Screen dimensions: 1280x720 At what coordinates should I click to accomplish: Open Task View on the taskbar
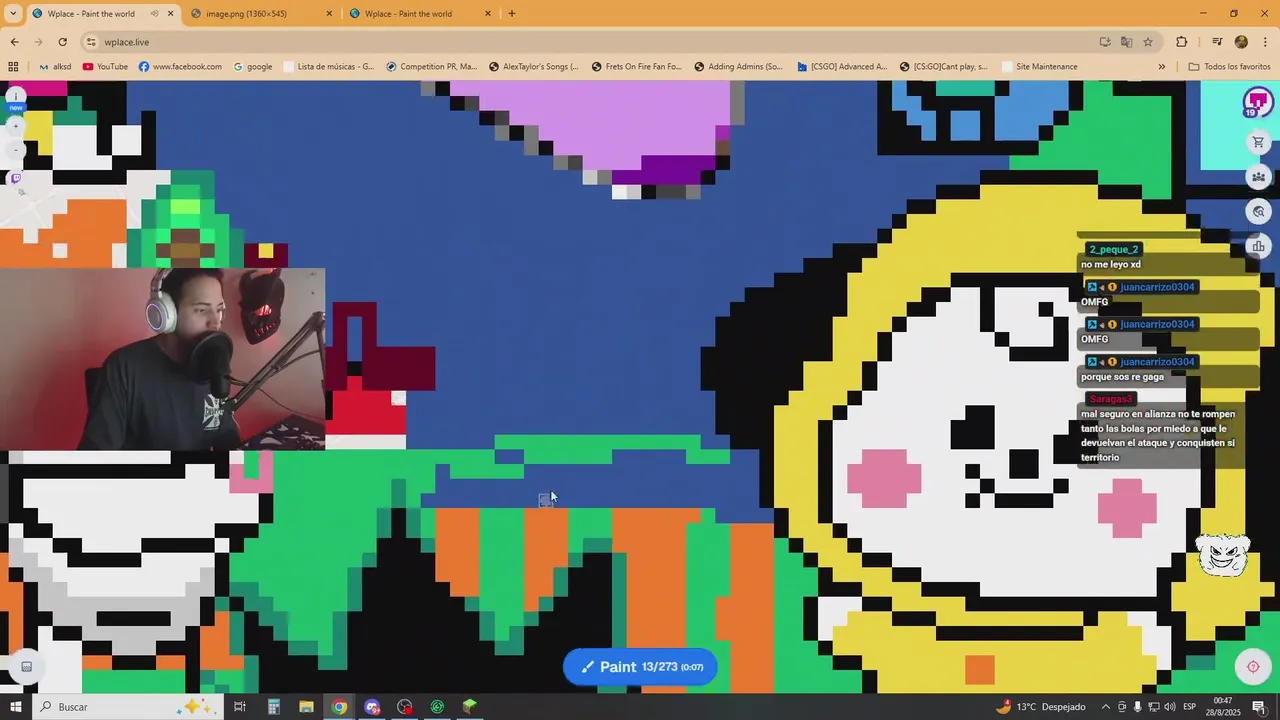[x=240, y=707]
